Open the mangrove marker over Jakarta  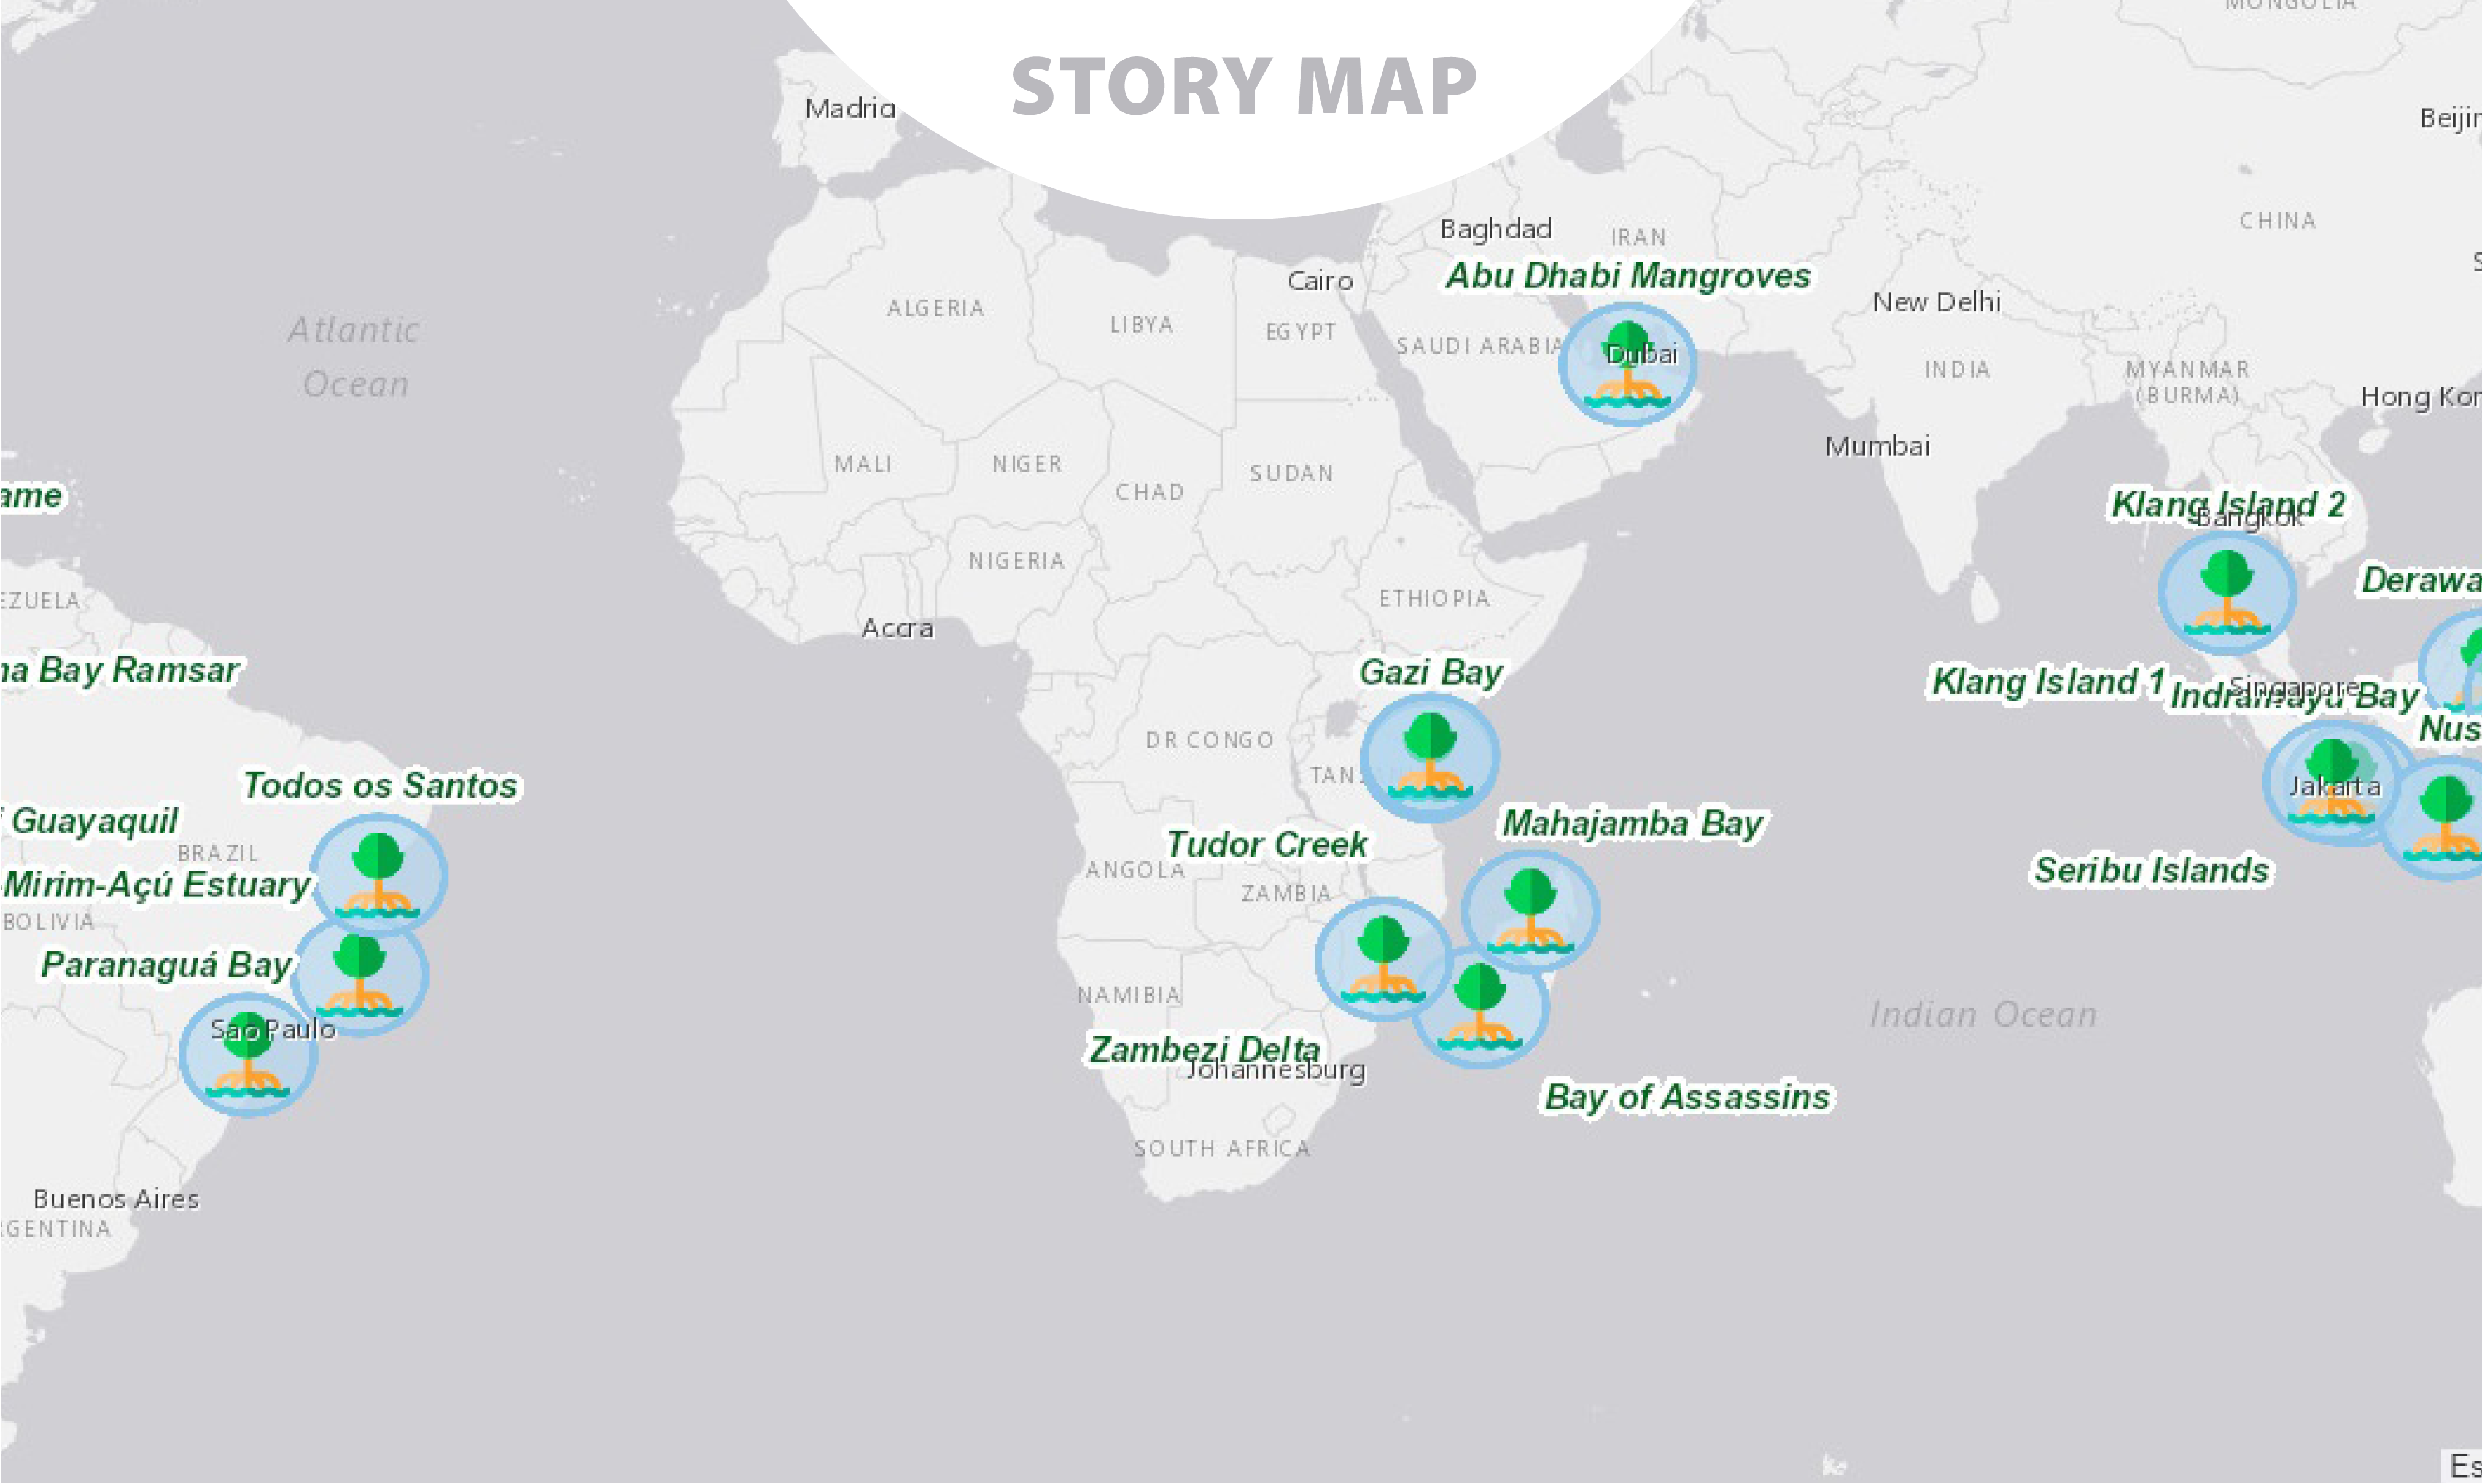2332,784
